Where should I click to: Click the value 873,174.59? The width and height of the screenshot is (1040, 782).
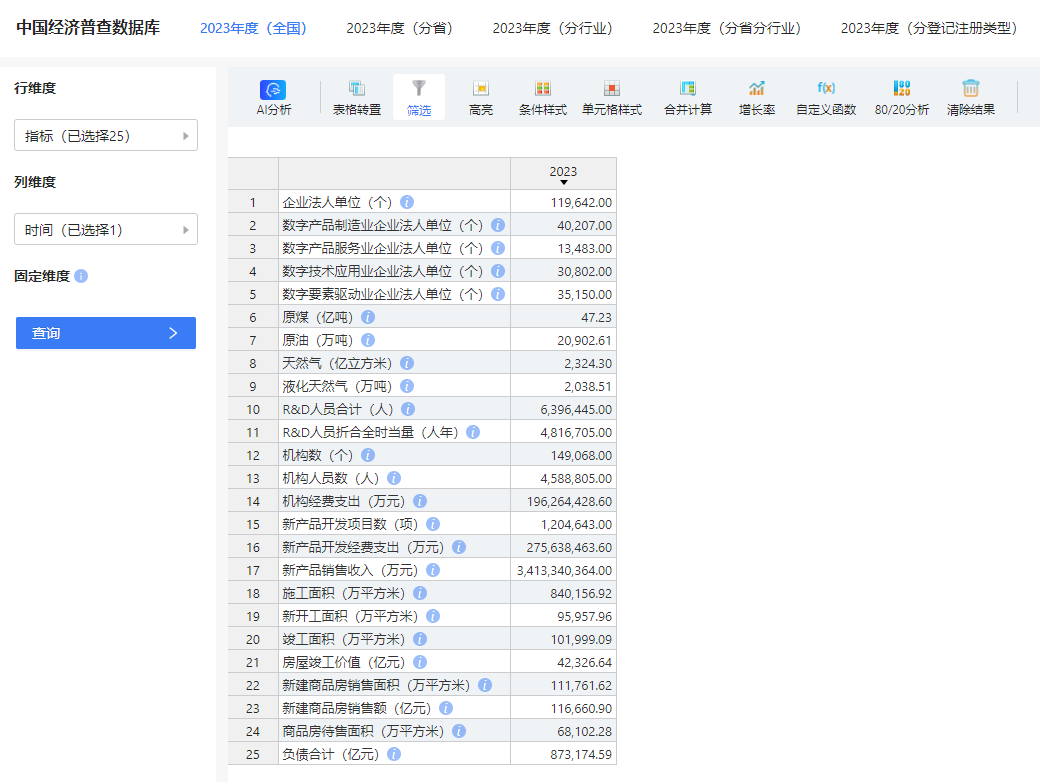[x=581, y=754]
